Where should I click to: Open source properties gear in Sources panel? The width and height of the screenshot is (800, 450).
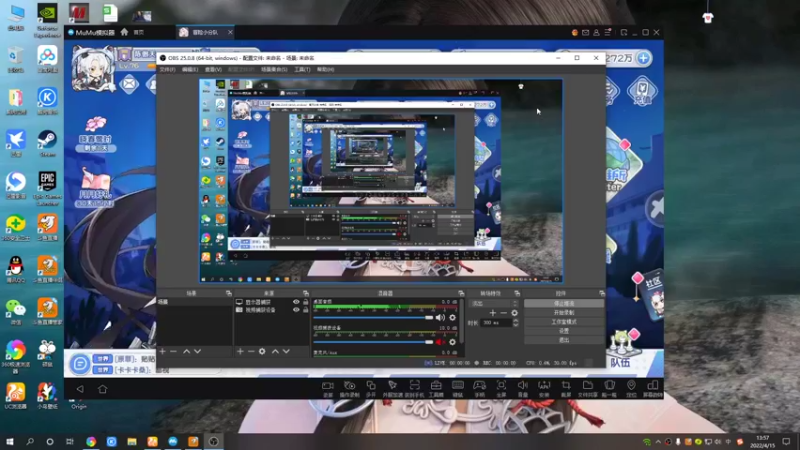262,352
